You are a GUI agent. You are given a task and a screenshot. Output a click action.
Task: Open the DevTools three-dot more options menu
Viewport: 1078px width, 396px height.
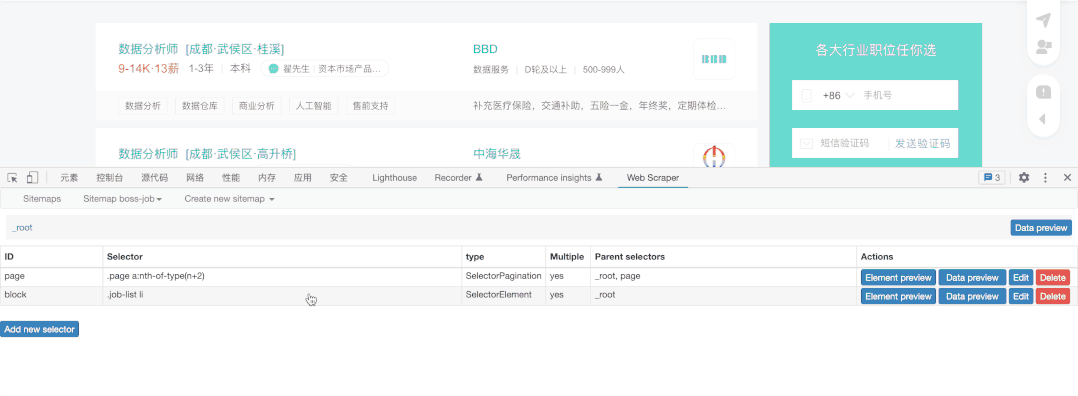1045,177
